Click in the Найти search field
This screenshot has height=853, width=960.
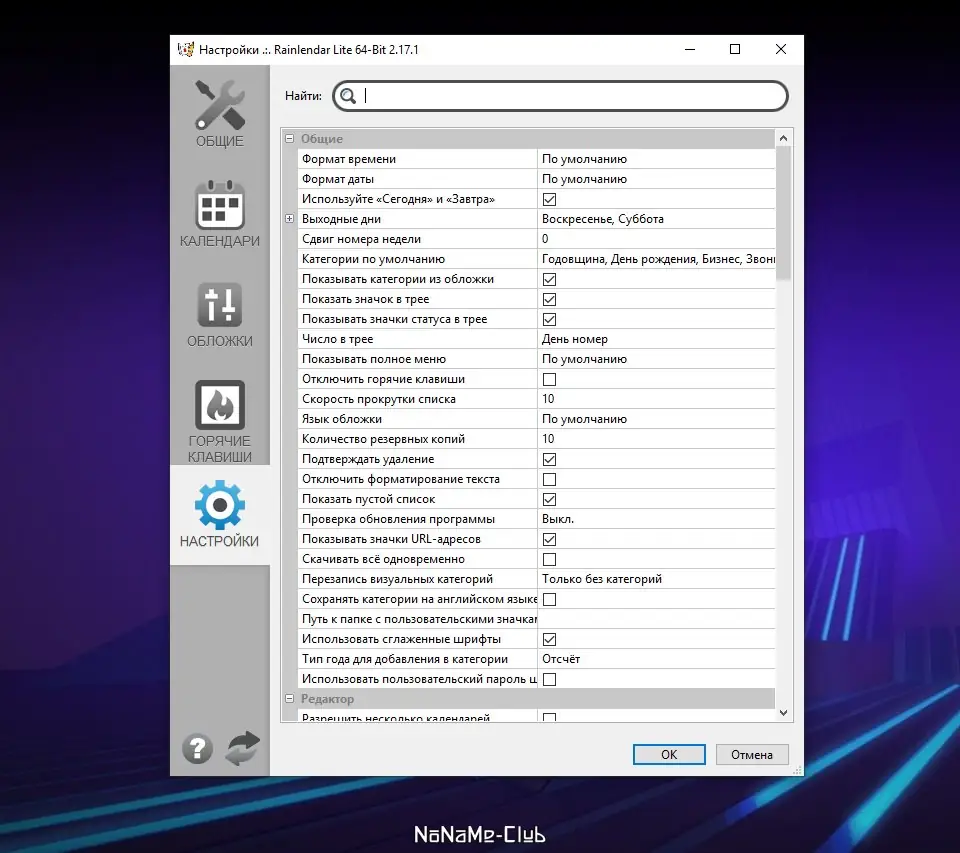(560, 96)
